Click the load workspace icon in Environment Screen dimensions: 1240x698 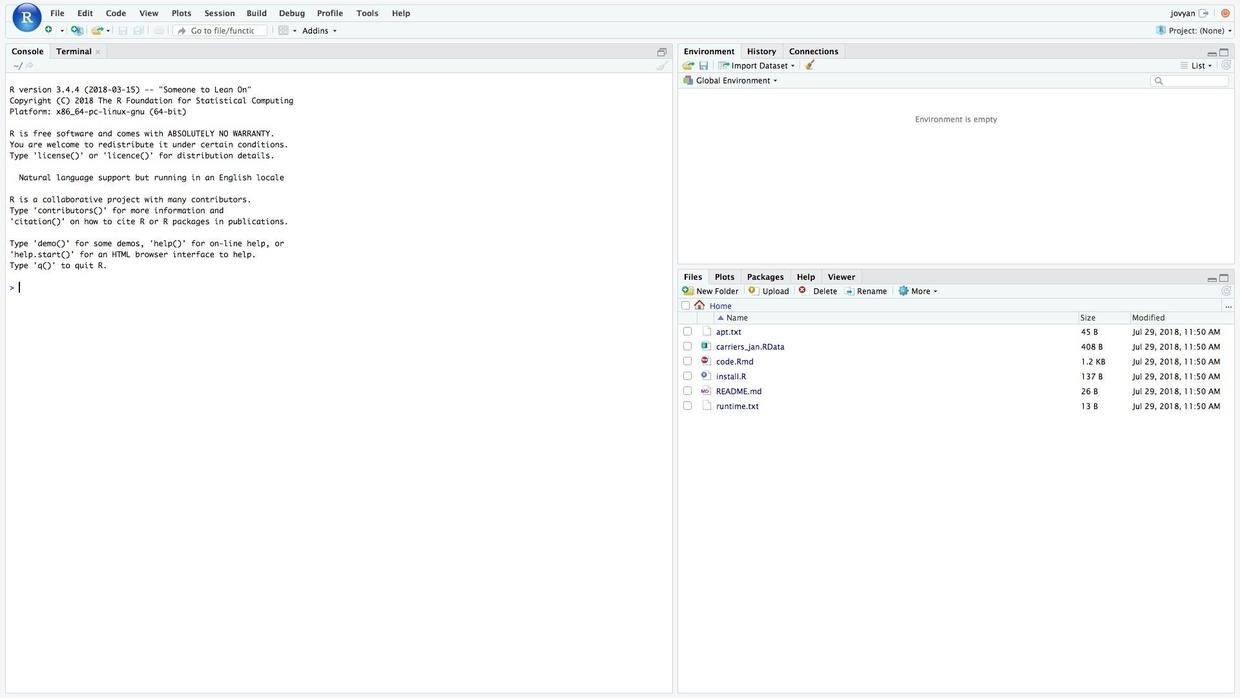(x=688, y=66)
